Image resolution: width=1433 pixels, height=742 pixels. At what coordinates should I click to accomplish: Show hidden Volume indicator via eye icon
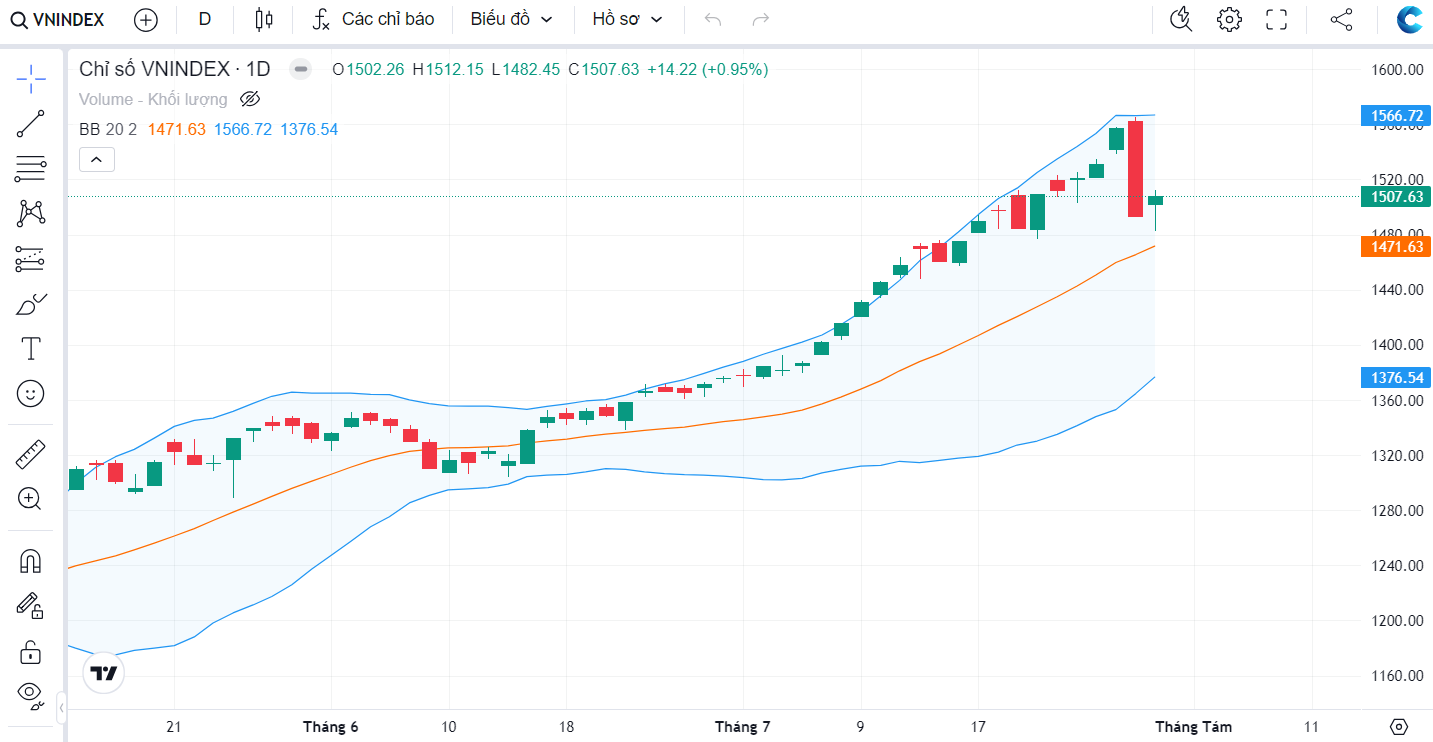click(x=250, y=99)
